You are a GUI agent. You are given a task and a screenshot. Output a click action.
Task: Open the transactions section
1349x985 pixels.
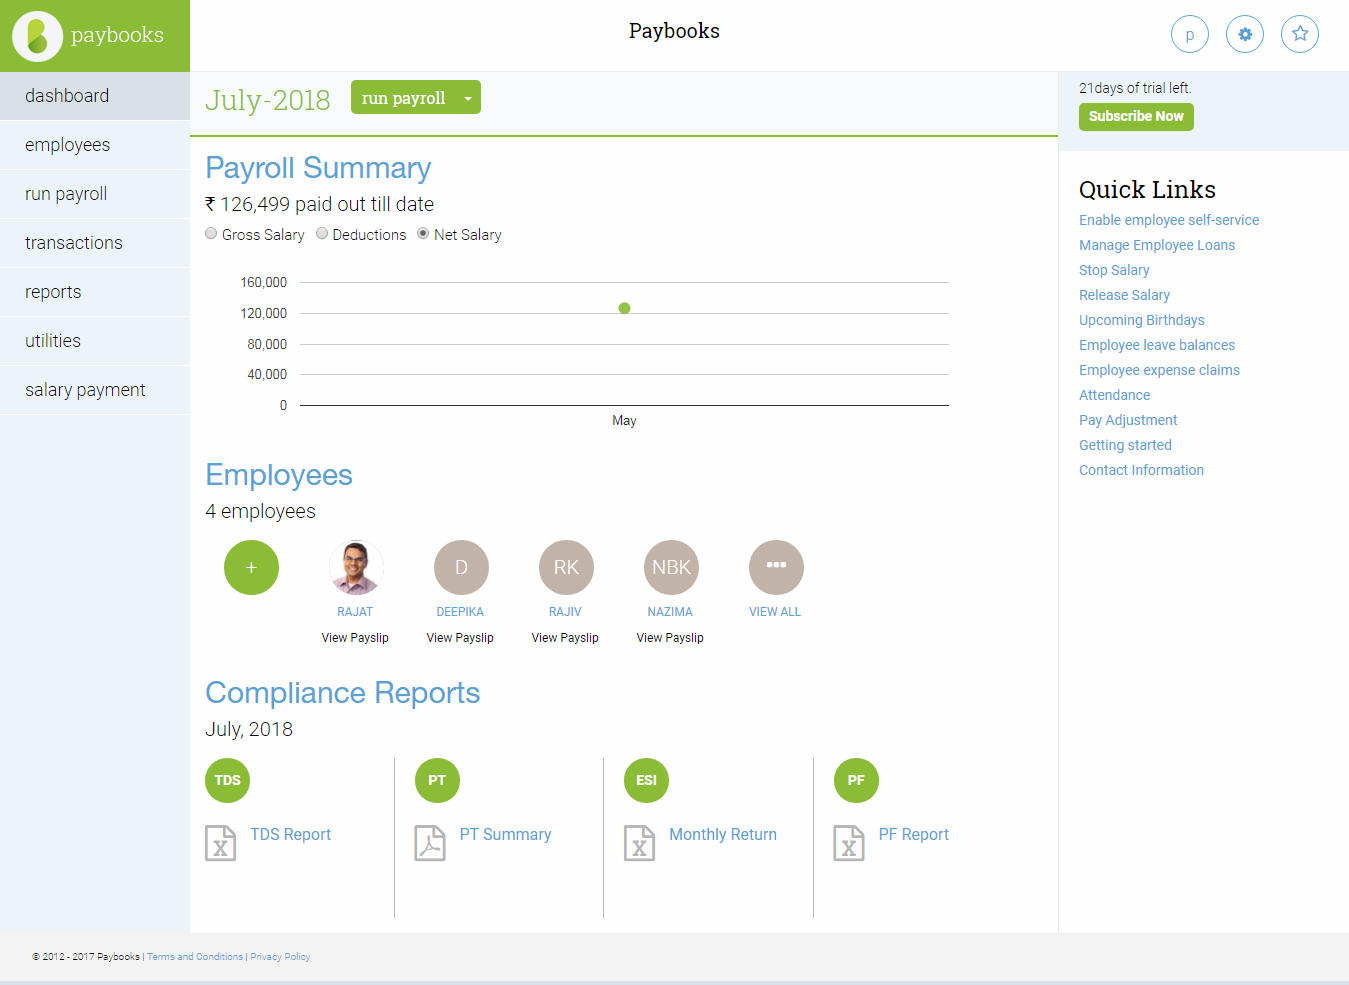(74, 242)
